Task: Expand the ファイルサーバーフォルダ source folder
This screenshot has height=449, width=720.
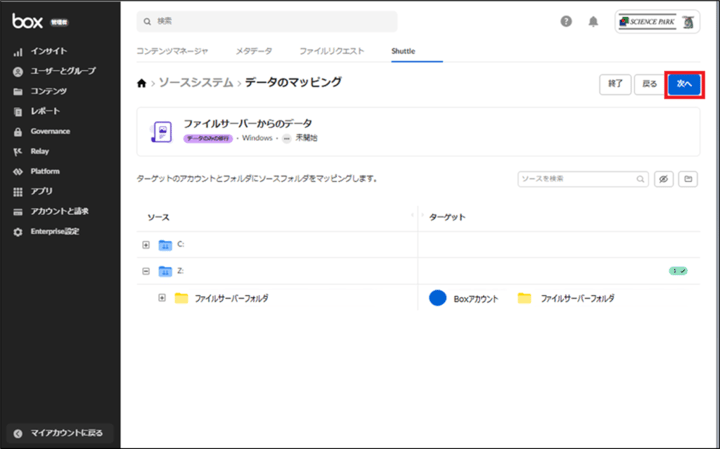Action: point(161,298)
